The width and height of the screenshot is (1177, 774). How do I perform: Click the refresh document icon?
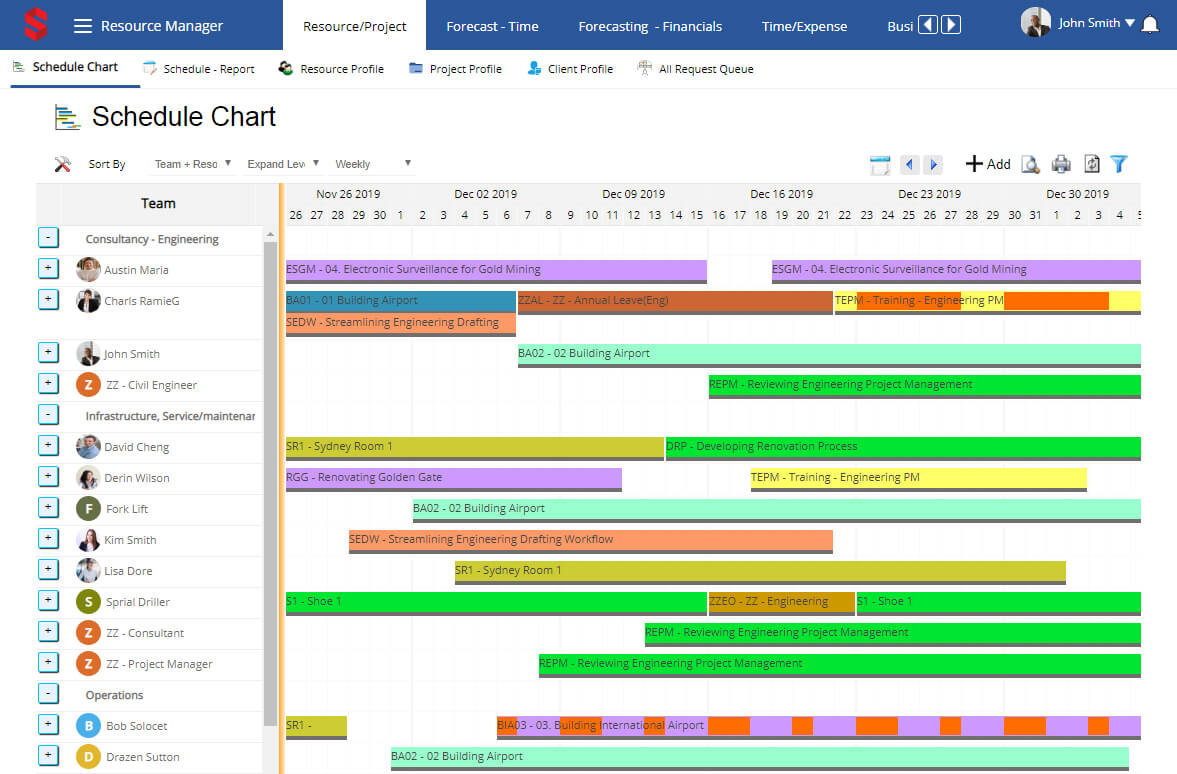(x=1091, y=164)
